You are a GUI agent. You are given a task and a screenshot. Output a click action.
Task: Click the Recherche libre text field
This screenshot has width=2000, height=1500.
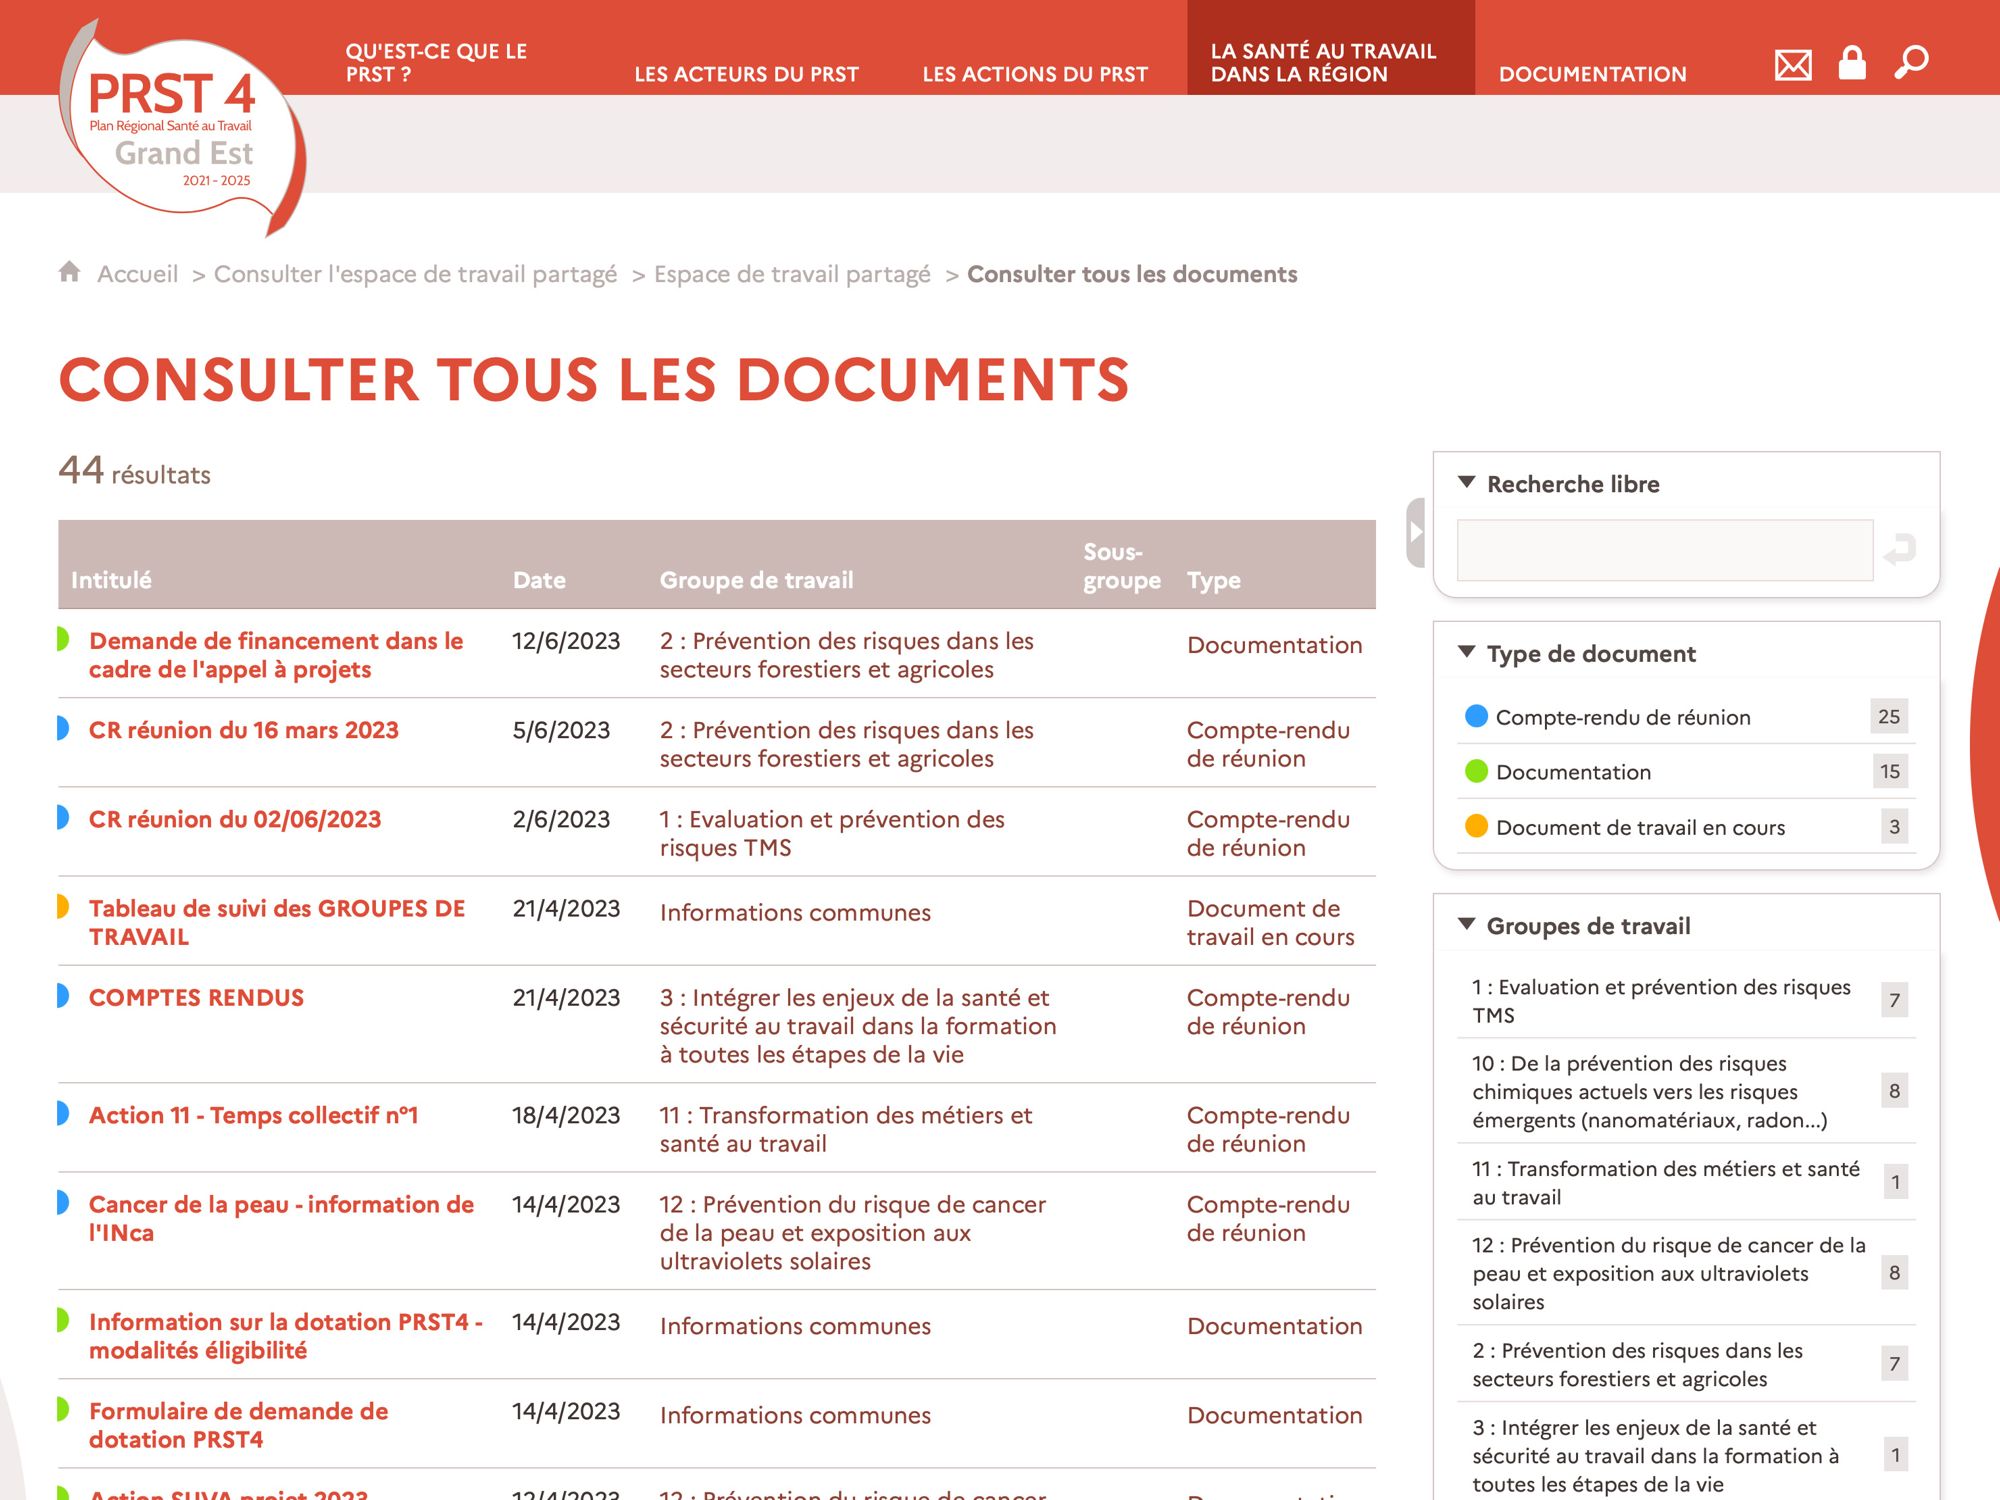click(x=1664, y=550)
